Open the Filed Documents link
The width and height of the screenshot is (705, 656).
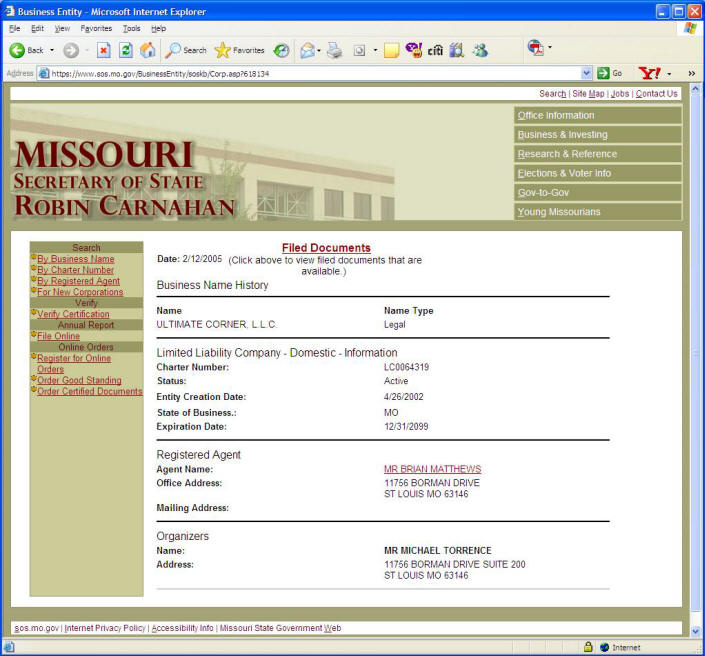tap(326, 248)
